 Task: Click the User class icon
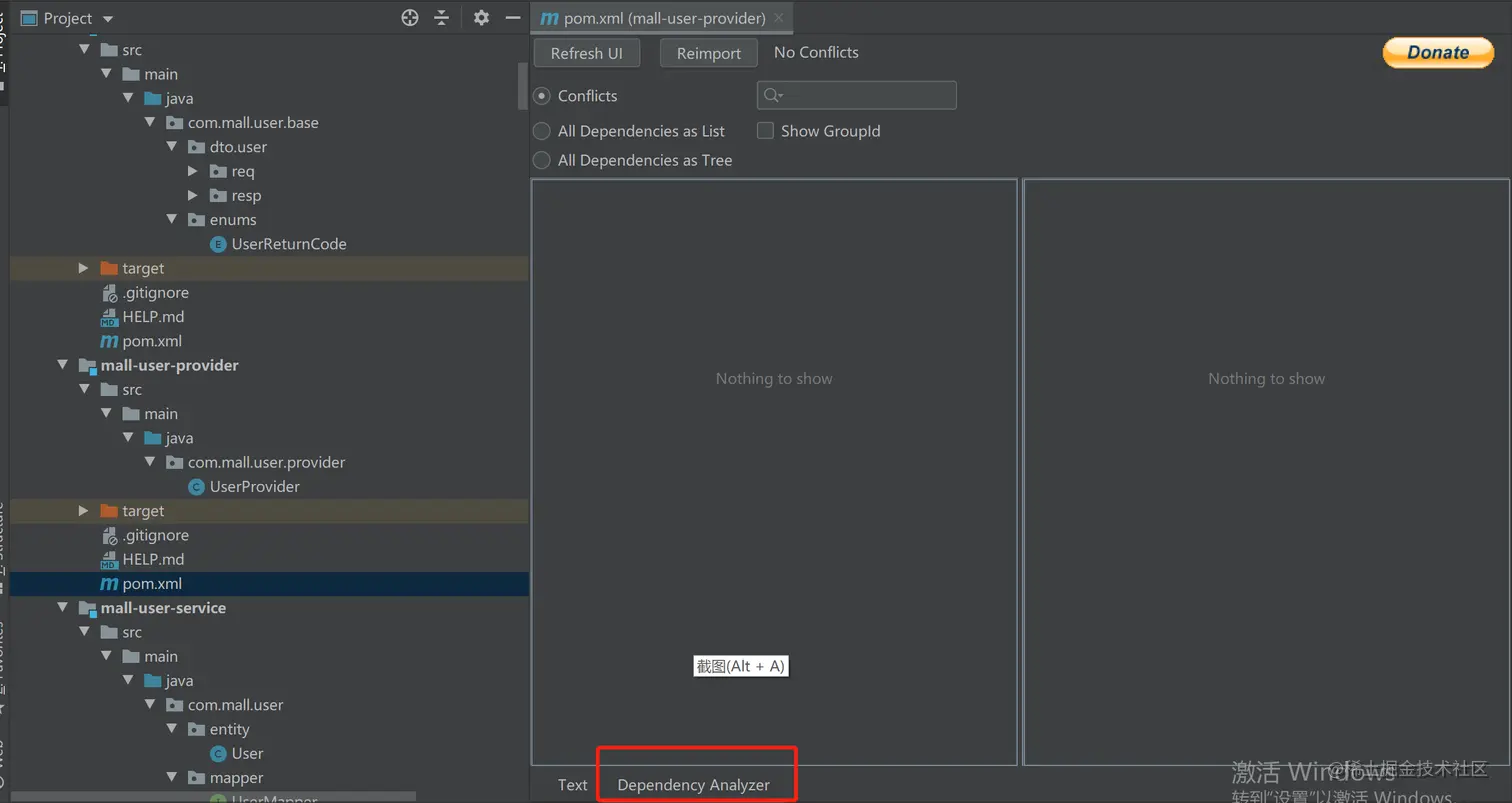218,754
